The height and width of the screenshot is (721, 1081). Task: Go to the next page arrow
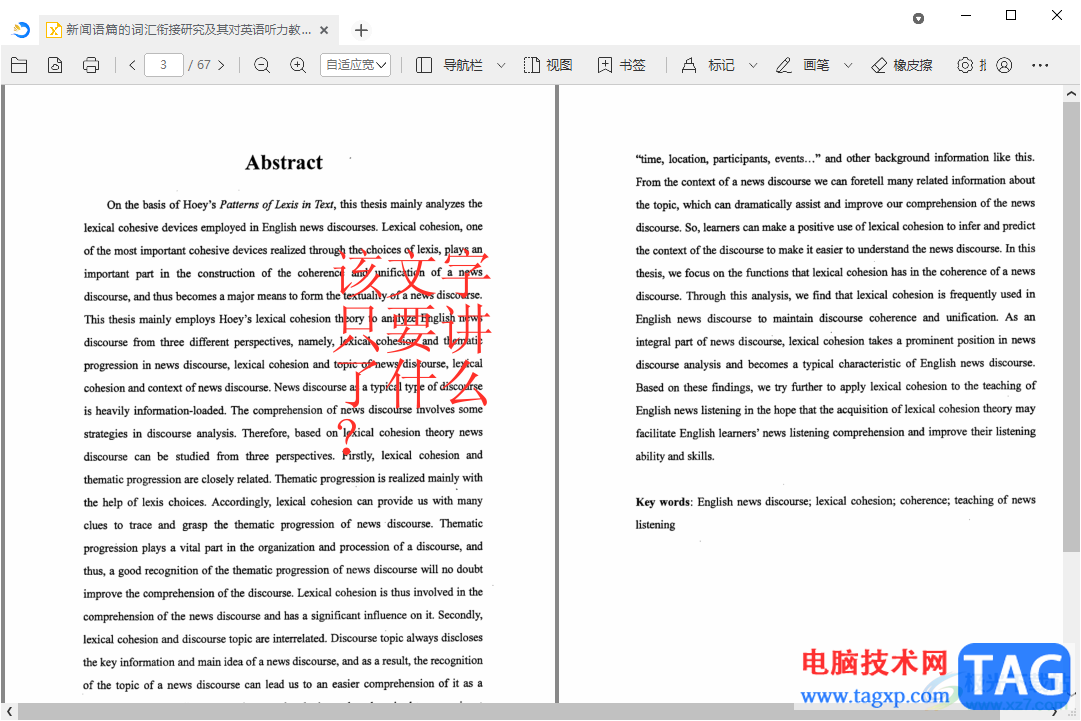(x=221, y=65)
